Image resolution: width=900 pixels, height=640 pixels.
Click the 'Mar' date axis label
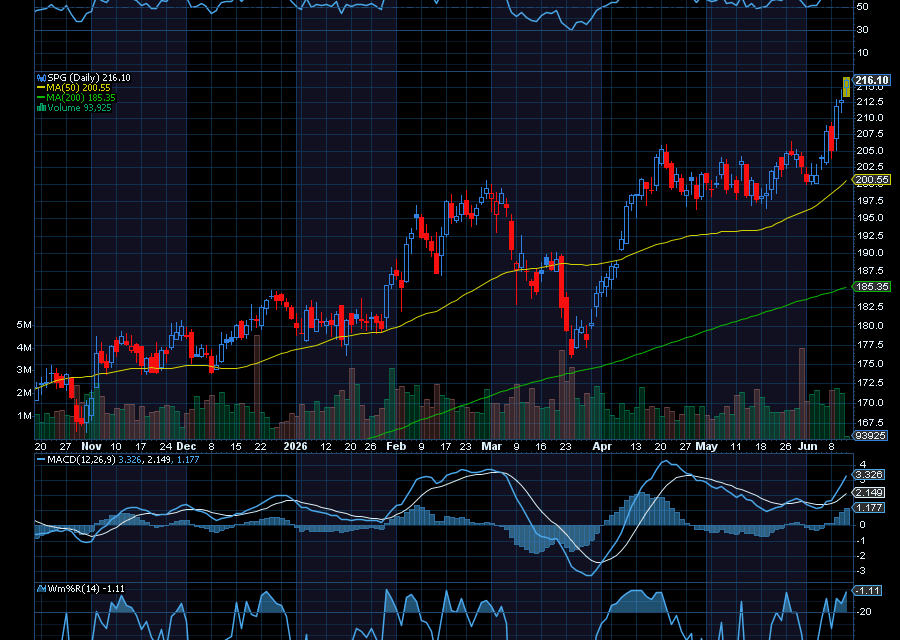(x=491, y=446)
